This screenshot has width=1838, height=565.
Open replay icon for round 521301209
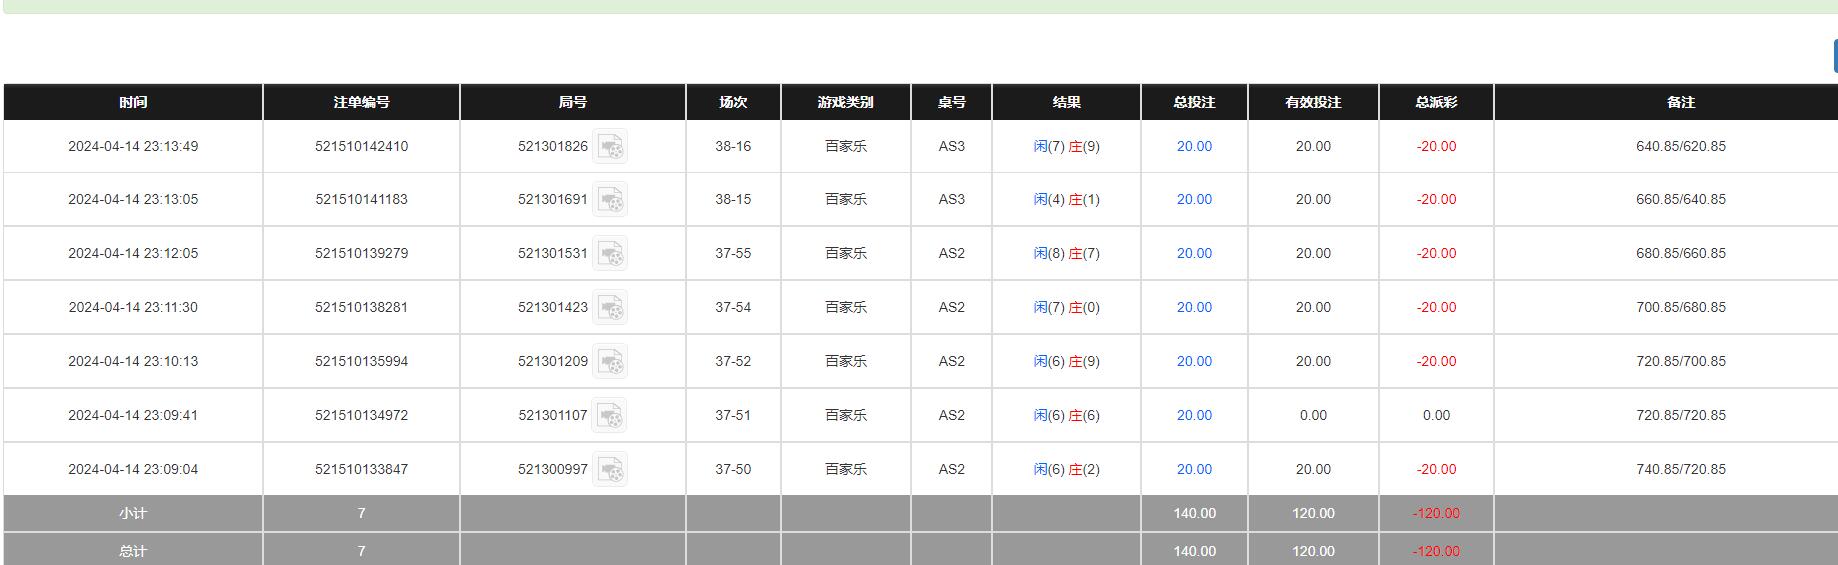(610, 362)
